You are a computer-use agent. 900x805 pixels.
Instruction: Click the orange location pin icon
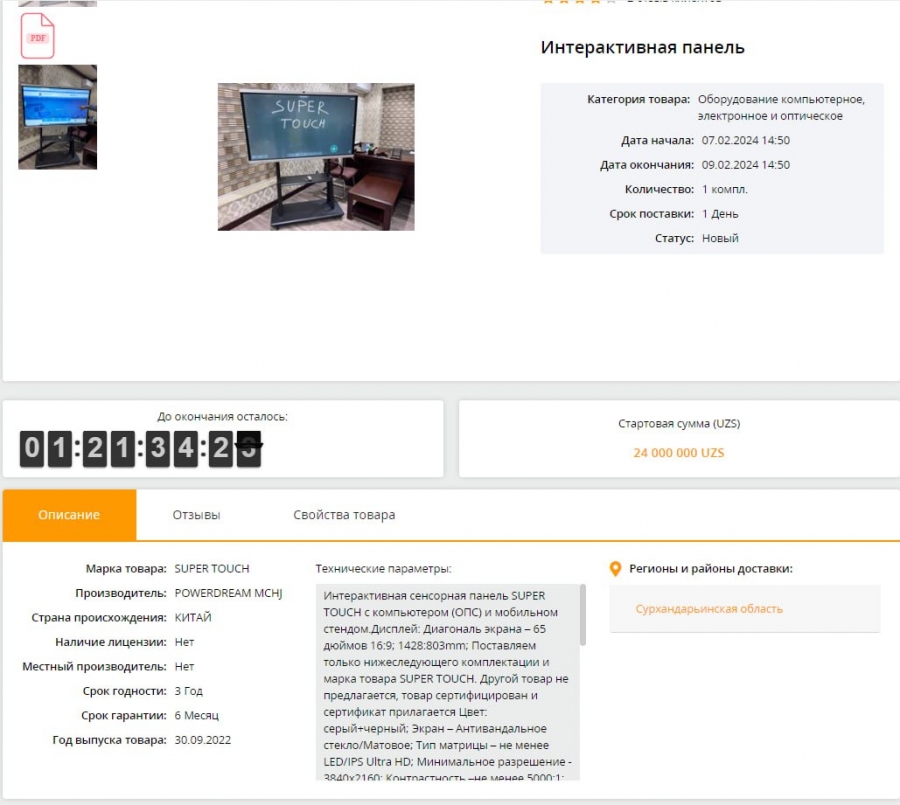pos(615,569)
